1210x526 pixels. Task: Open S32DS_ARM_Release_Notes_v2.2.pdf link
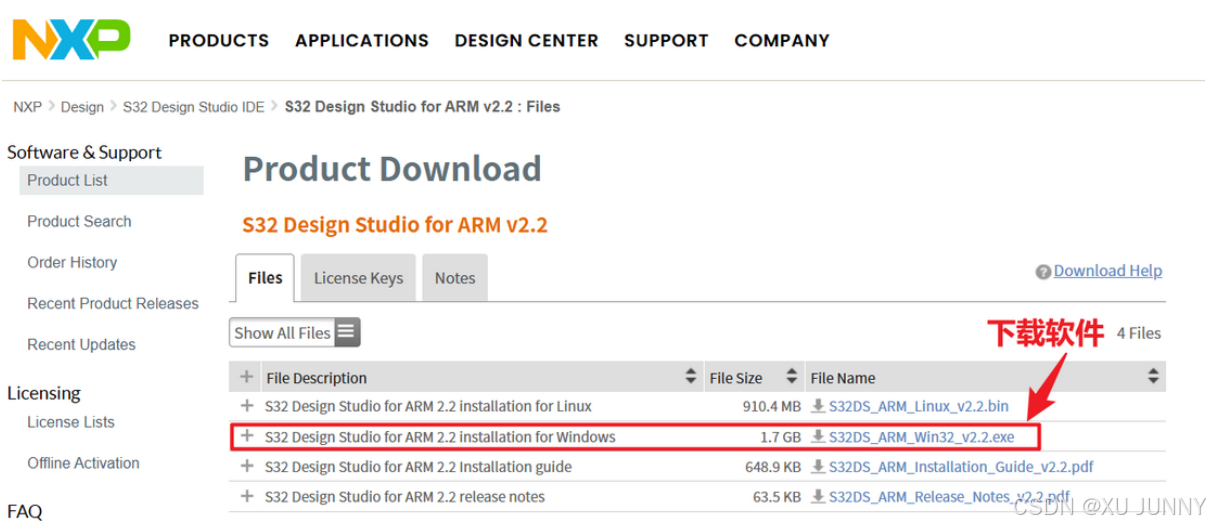949,497
